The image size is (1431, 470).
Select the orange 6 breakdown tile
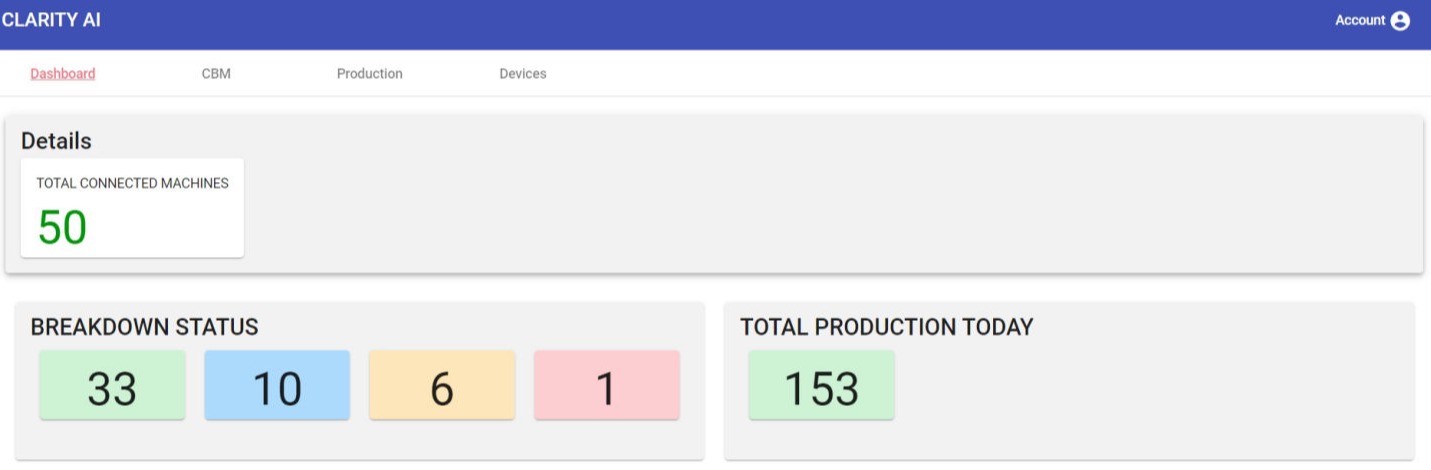pyautogui.click(x=442, y=385)
